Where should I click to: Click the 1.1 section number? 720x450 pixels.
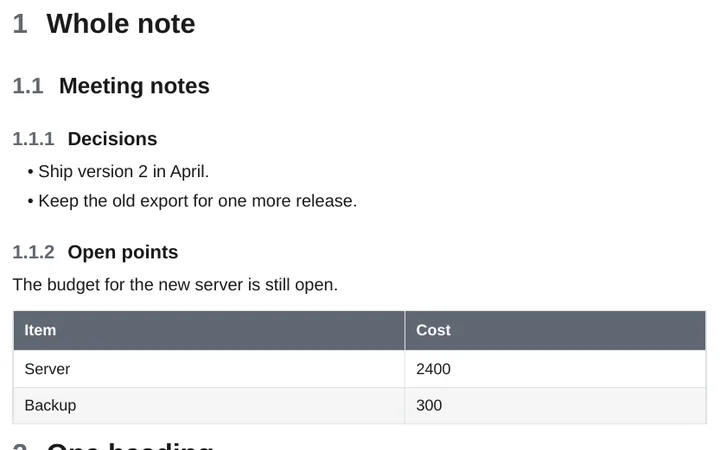tap(28, 86)
